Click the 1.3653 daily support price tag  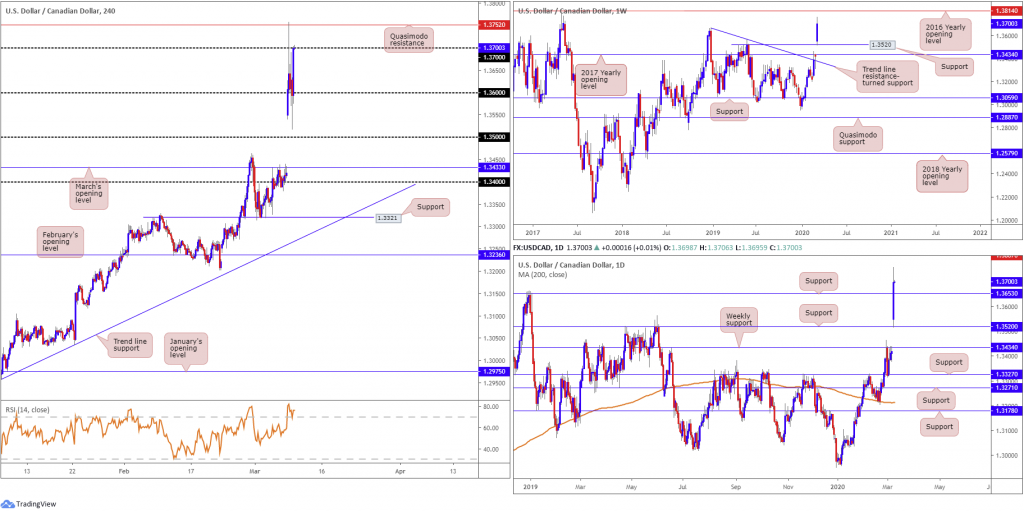pos(1005,294)
